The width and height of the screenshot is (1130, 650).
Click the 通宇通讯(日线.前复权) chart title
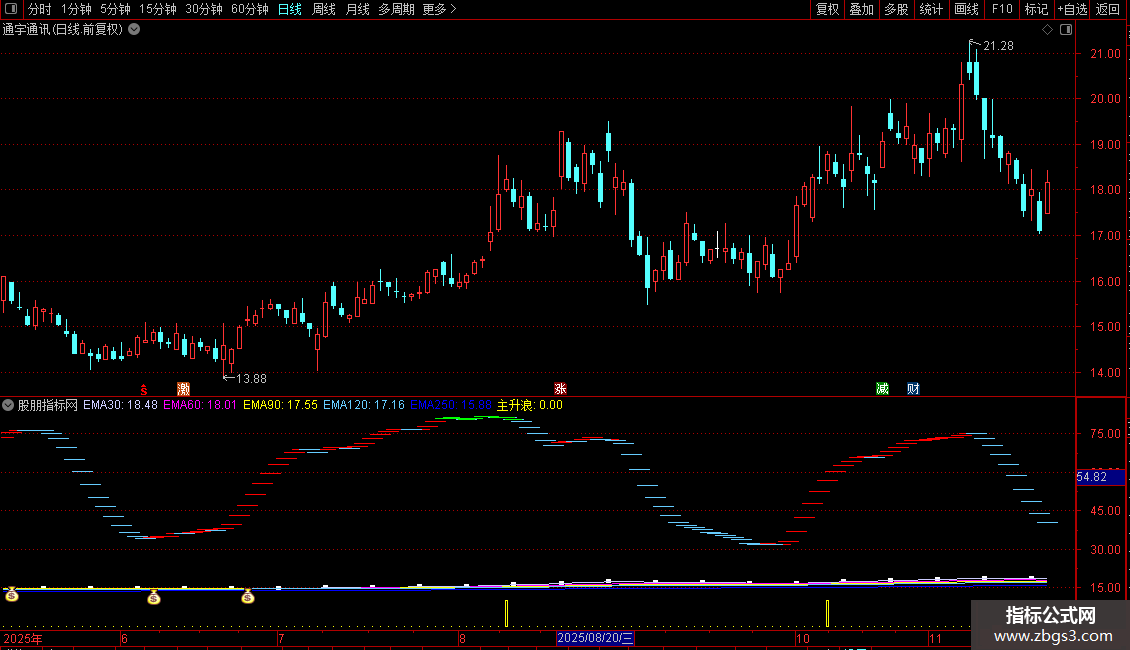63,30
